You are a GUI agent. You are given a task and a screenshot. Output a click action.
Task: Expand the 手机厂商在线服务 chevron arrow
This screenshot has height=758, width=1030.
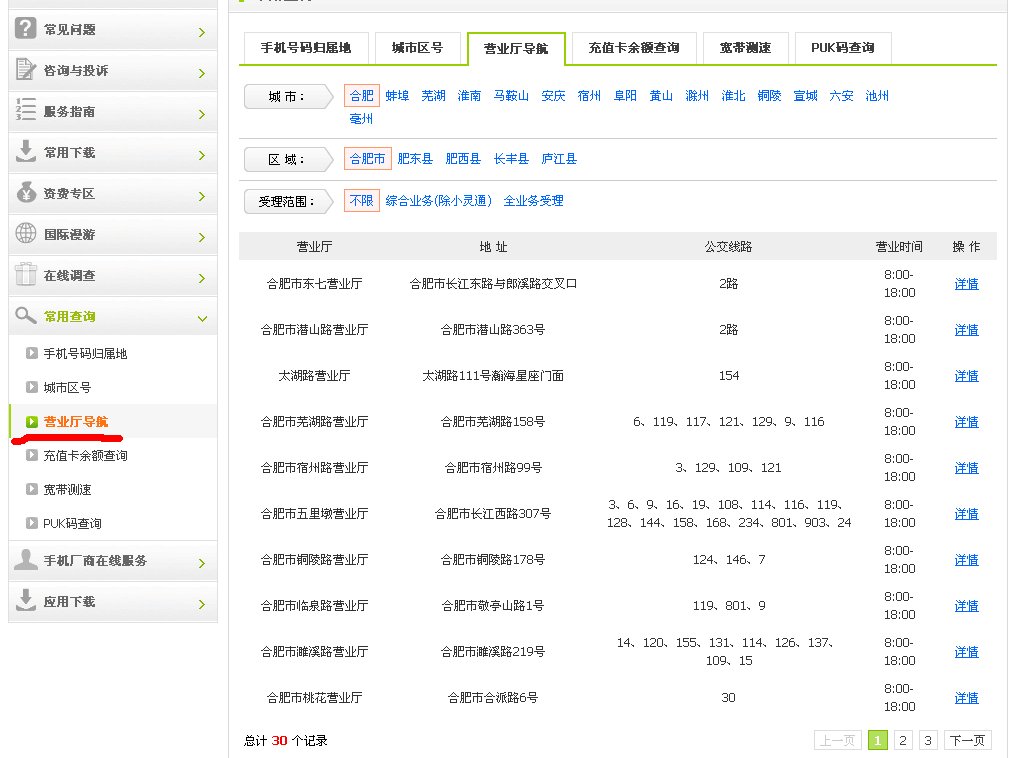coord(202,564)
